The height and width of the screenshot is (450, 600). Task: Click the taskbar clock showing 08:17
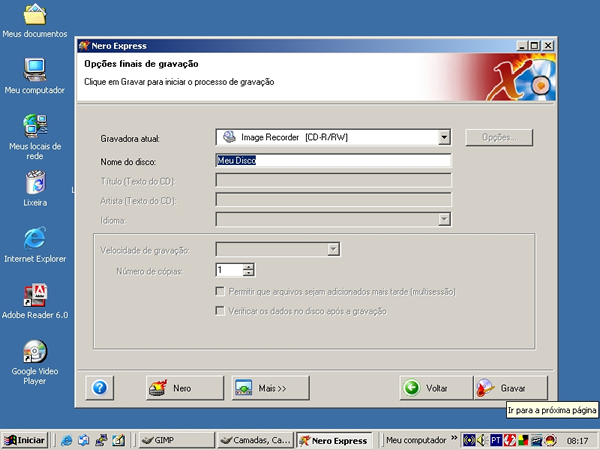(x=577, y=441)
